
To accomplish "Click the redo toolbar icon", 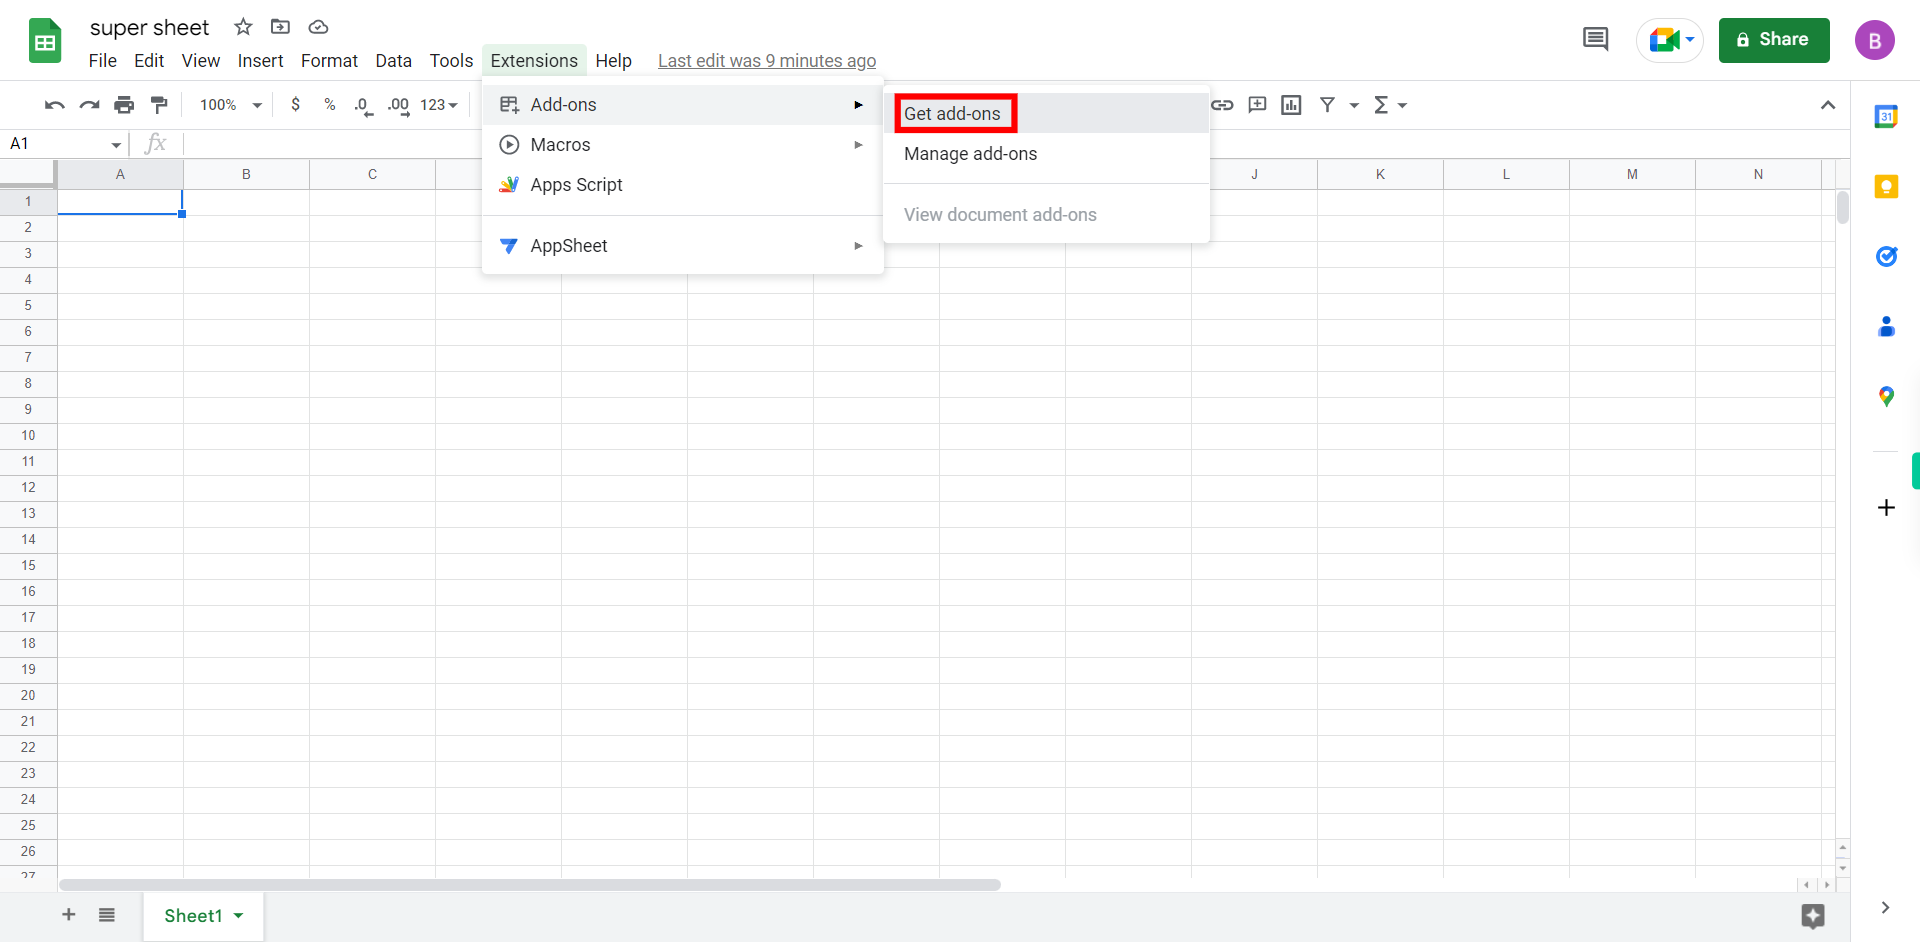I will [90, 105].
